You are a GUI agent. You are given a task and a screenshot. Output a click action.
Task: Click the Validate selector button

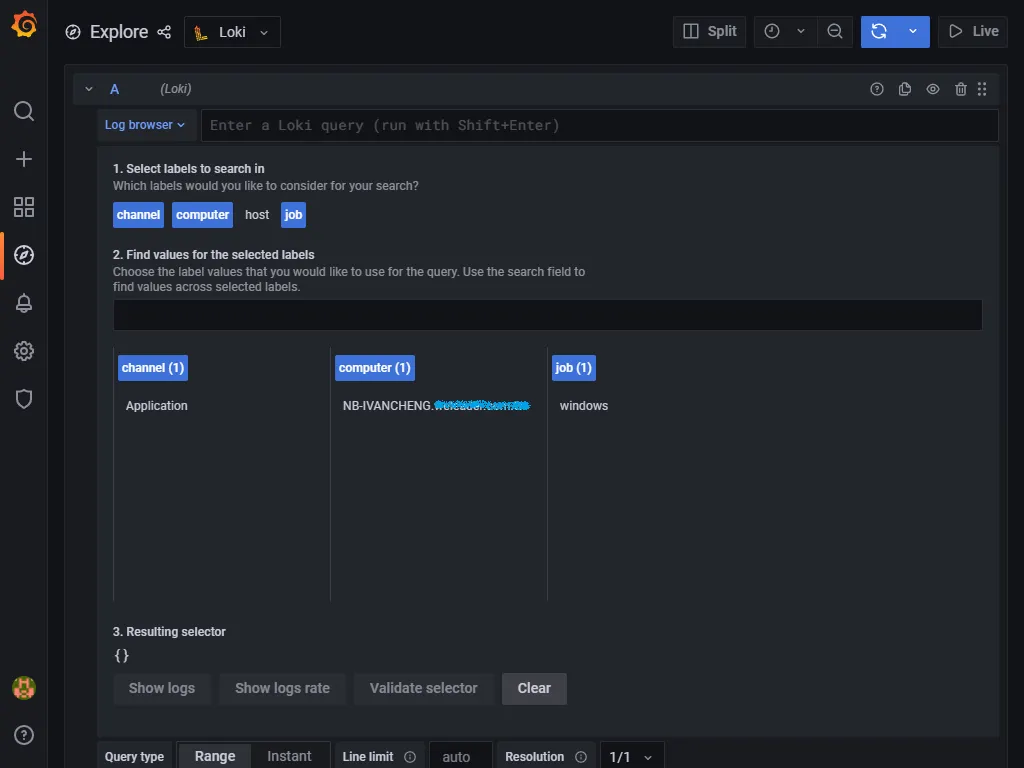pos(423,688)
